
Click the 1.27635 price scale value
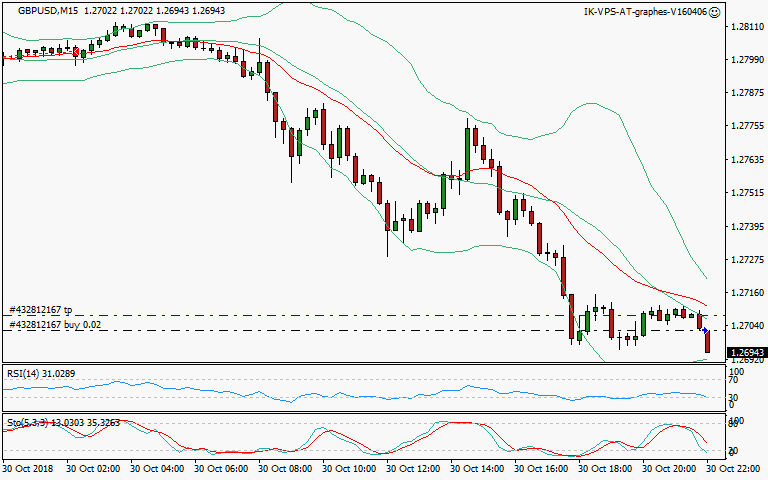pos(747,160)
